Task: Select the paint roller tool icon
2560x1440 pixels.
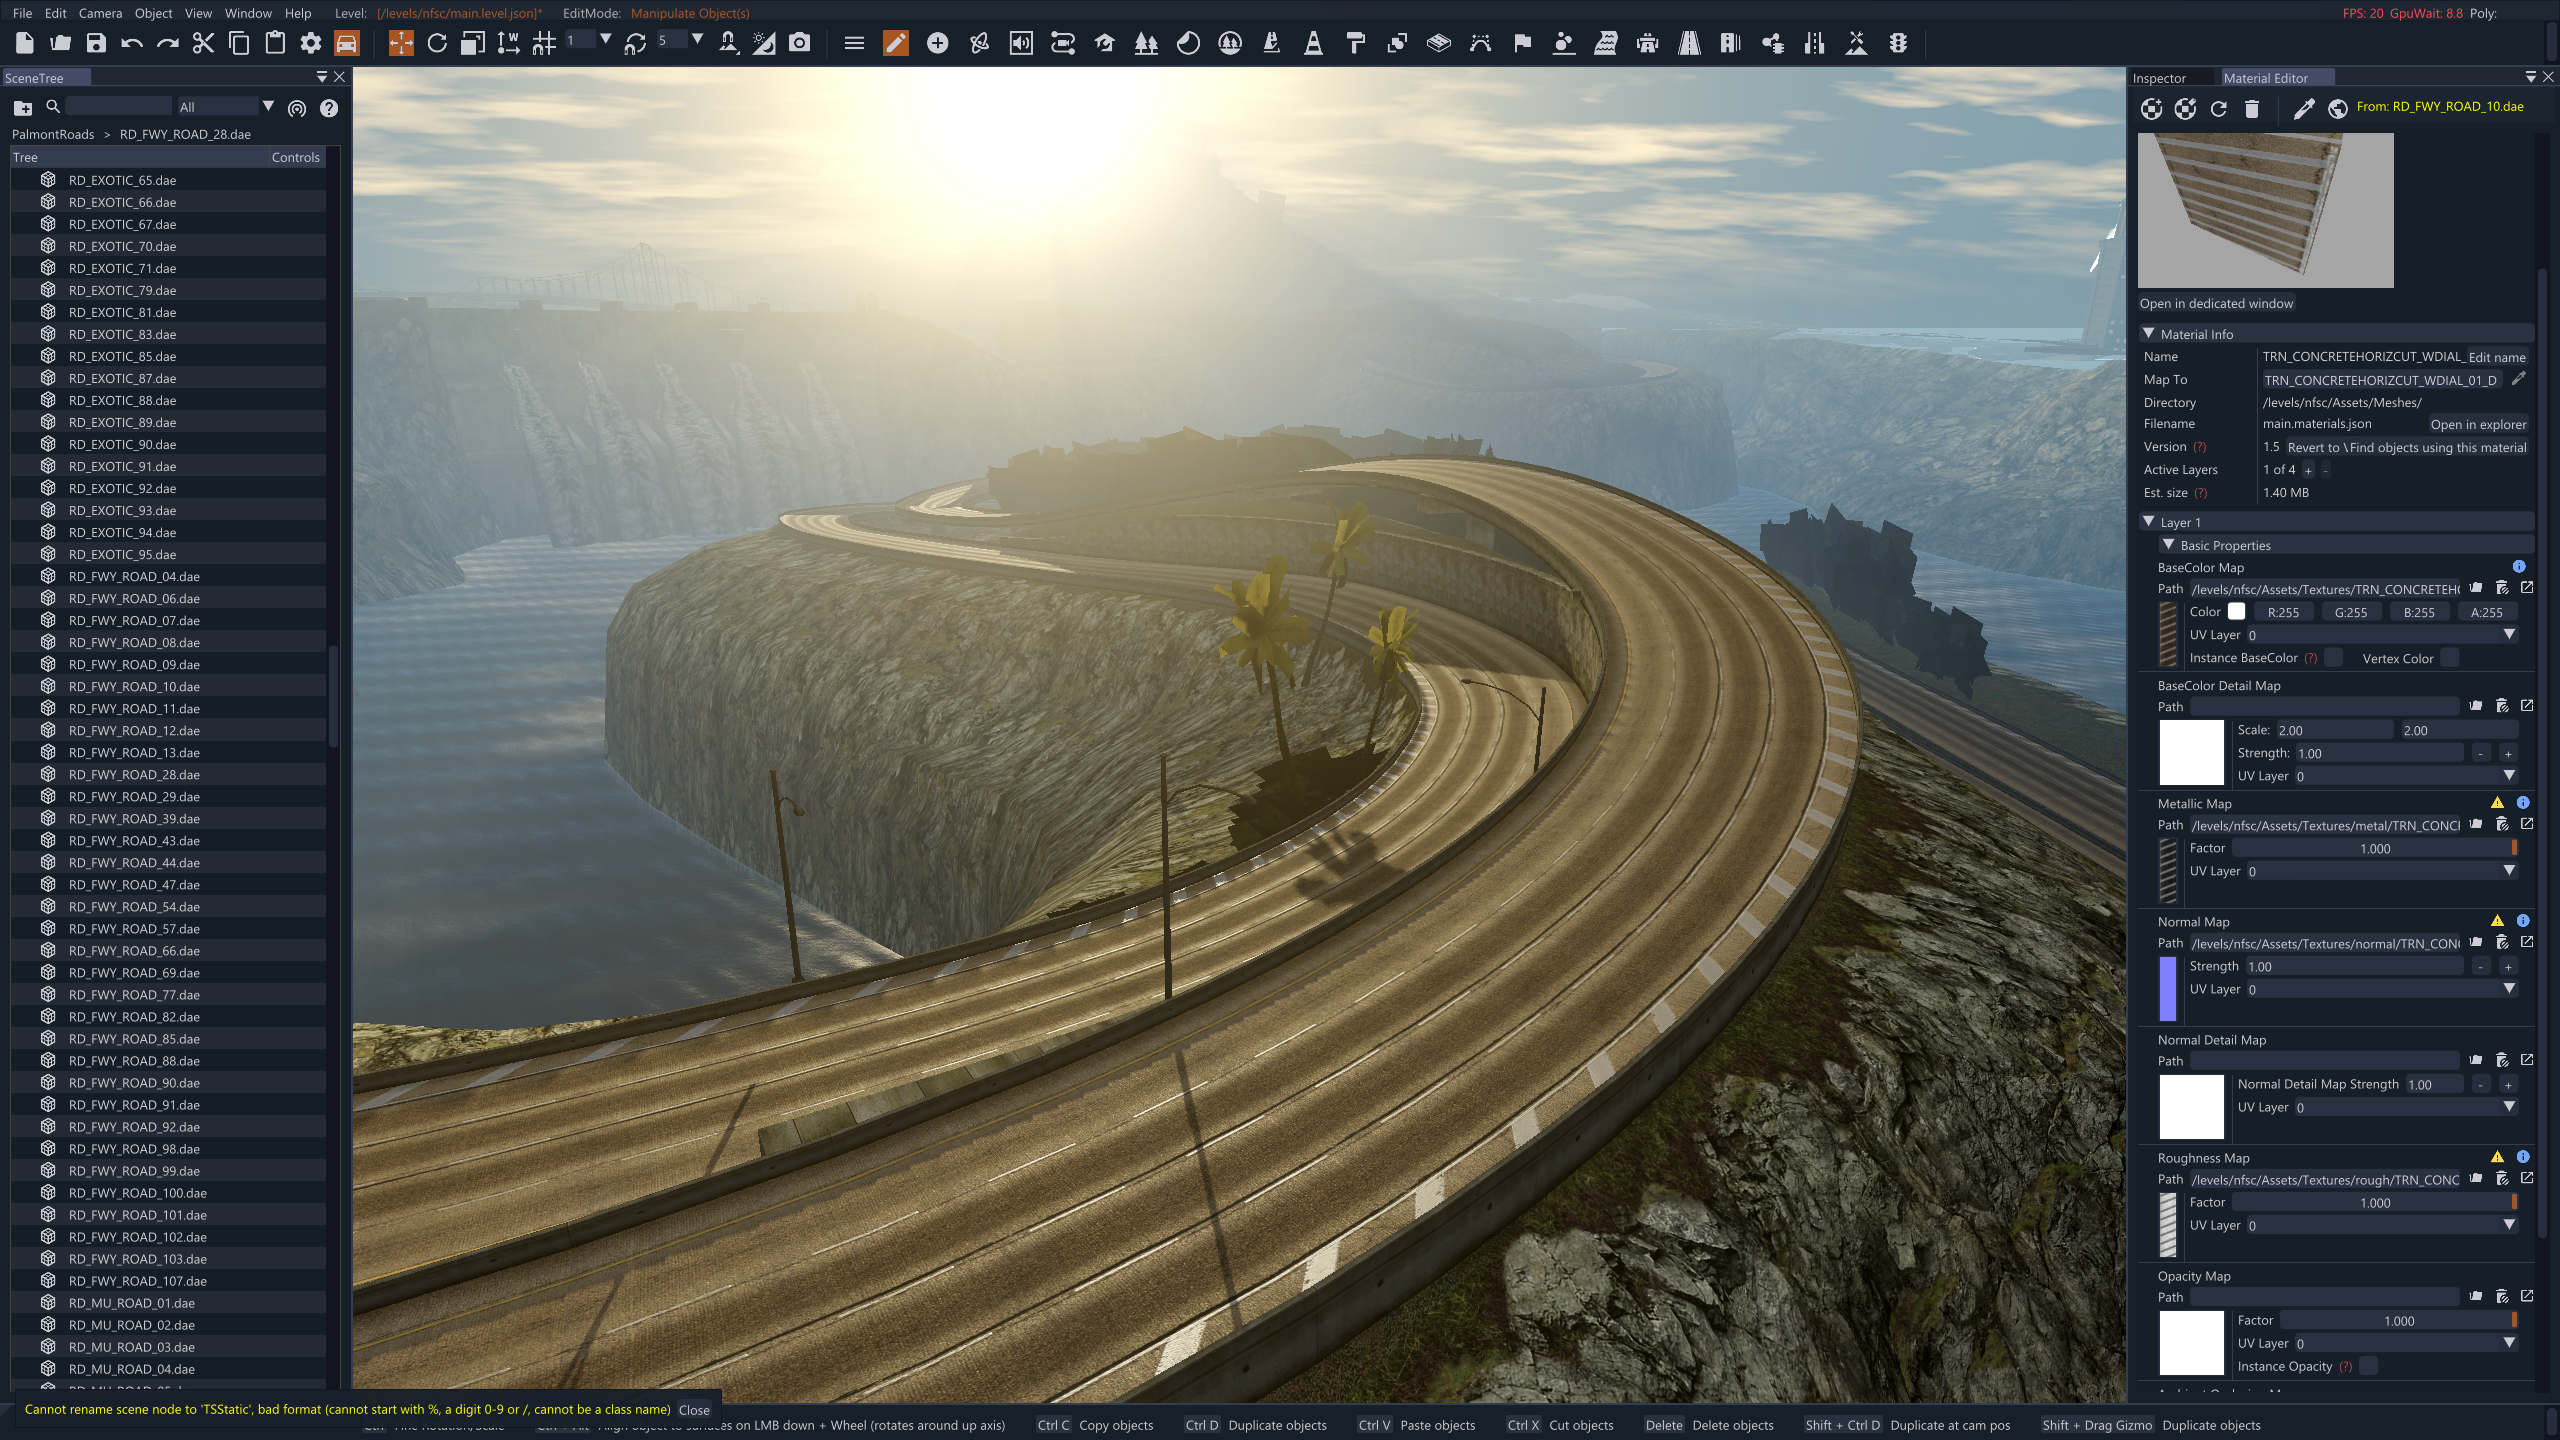Action: [x=1355, y=43]
